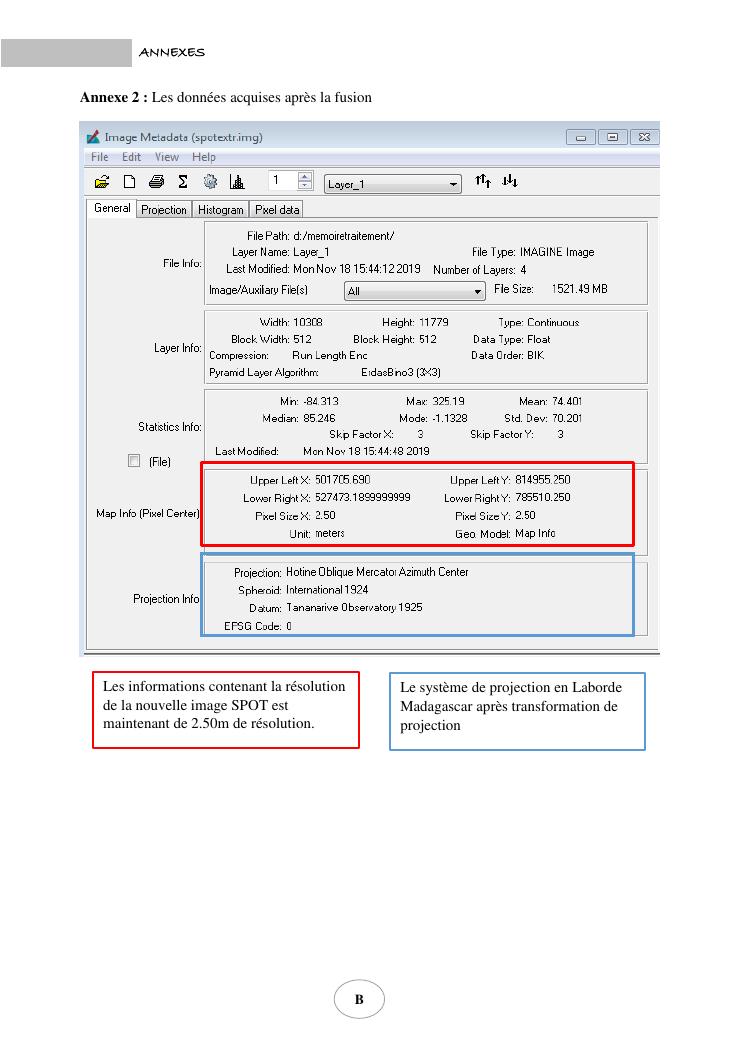
Task: Click the gear-shaped toolbar icon
Action: [x=210, y=182]
